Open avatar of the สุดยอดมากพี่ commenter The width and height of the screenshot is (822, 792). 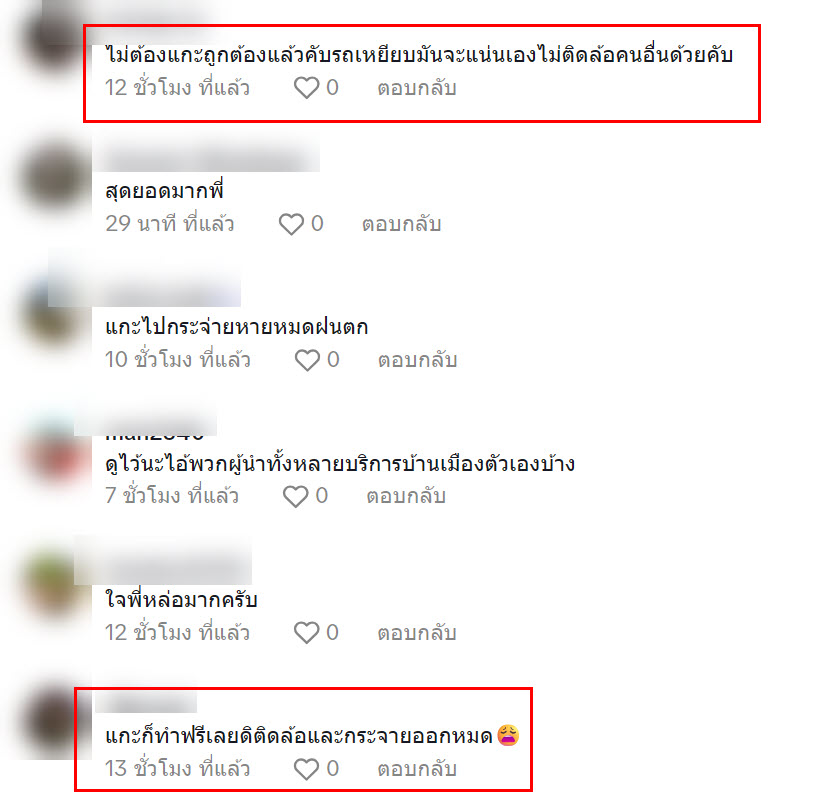tap(55, 178)
